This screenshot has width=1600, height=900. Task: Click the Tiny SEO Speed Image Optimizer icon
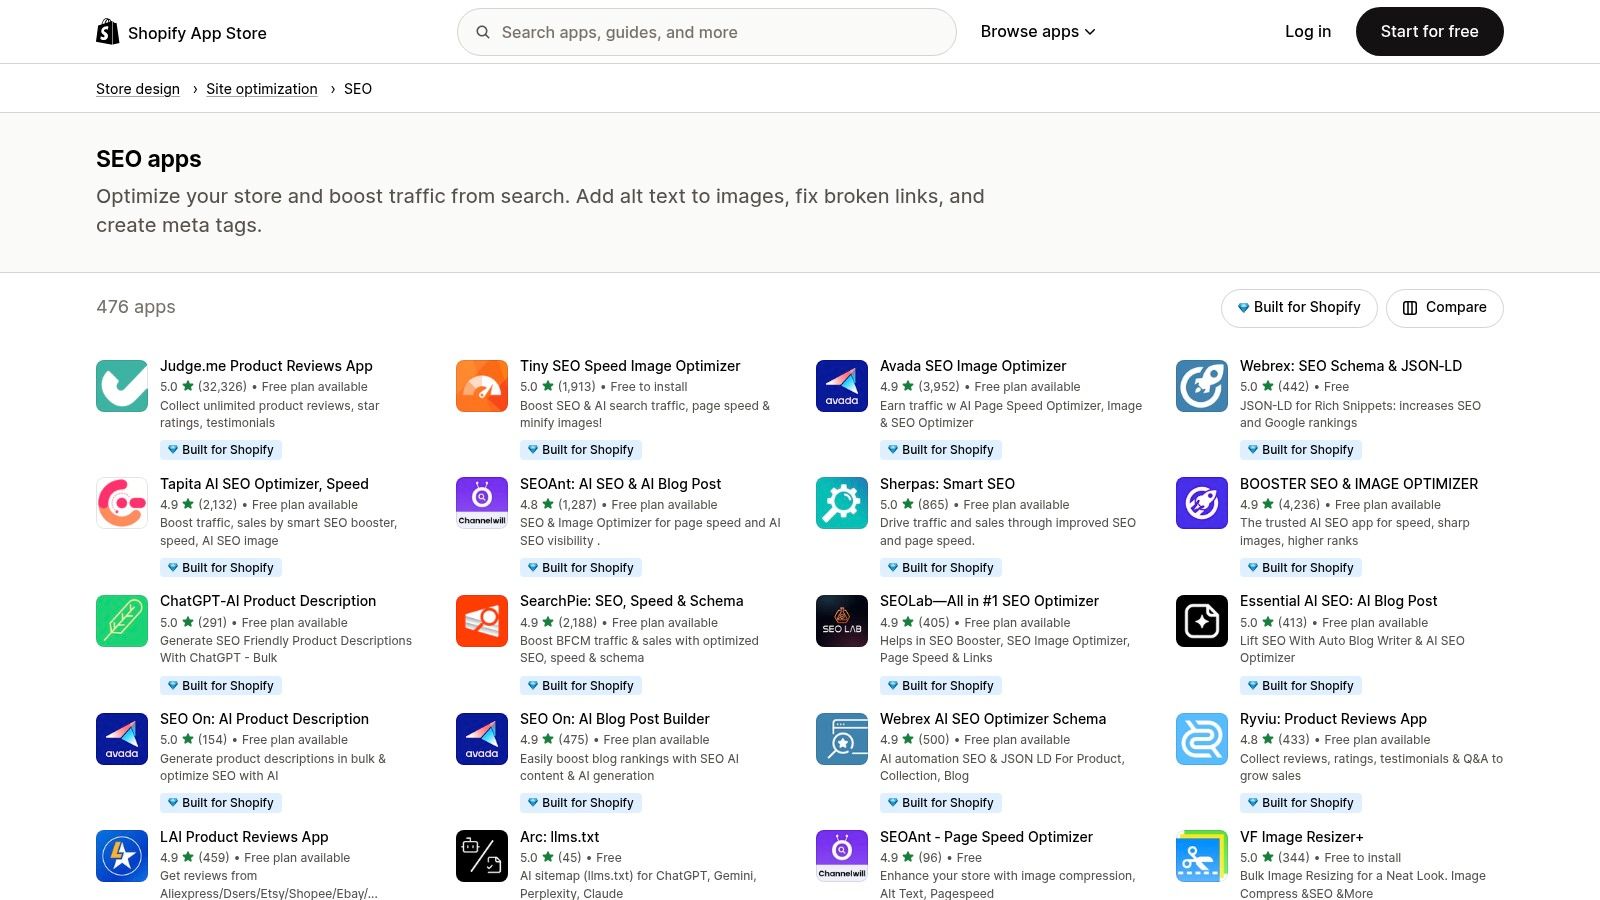[481, 385]
